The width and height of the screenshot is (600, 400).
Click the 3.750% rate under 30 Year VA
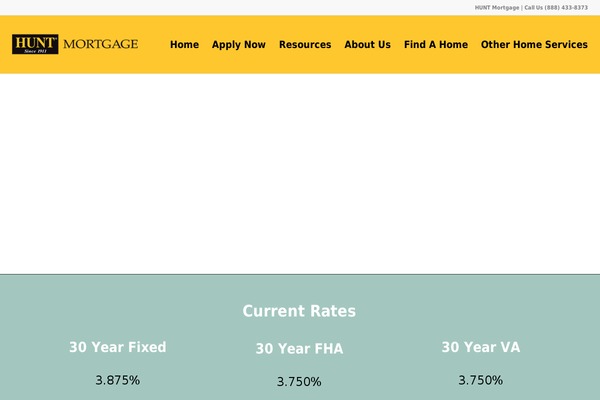pyautogui.click(x=481, y=381)
